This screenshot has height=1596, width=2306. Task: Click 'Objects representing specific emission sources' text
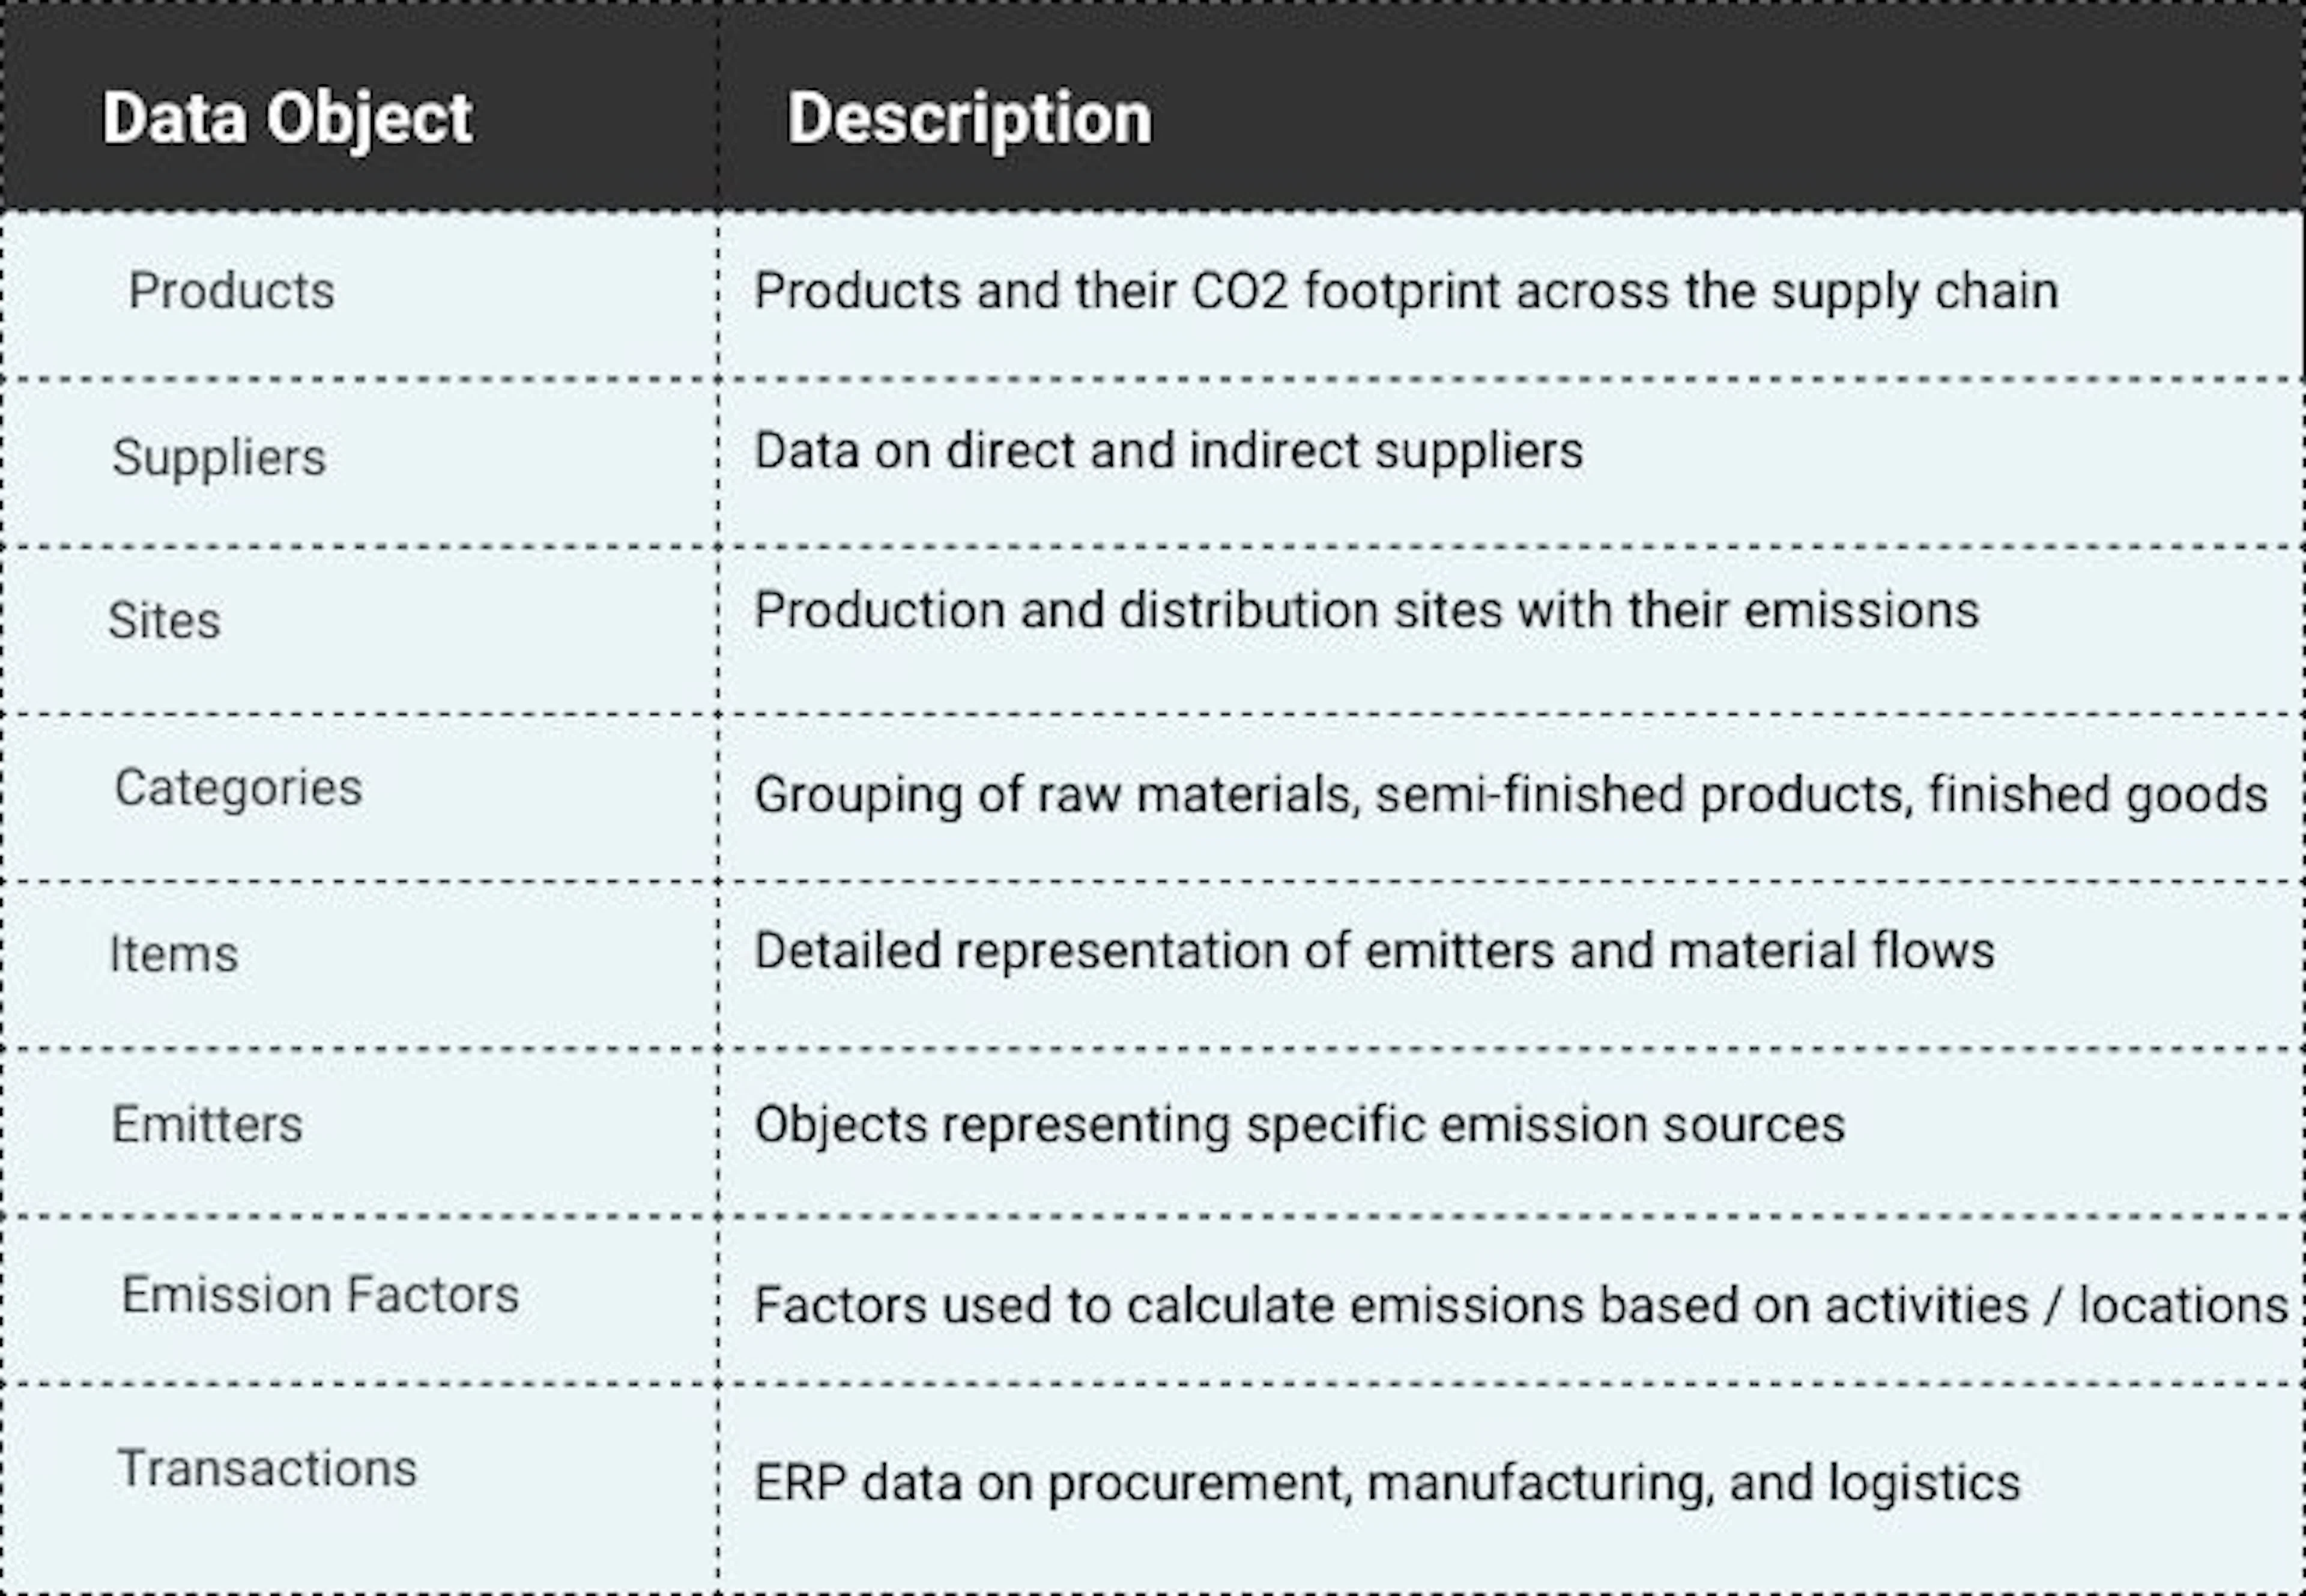click(x=1299, y=1125)
